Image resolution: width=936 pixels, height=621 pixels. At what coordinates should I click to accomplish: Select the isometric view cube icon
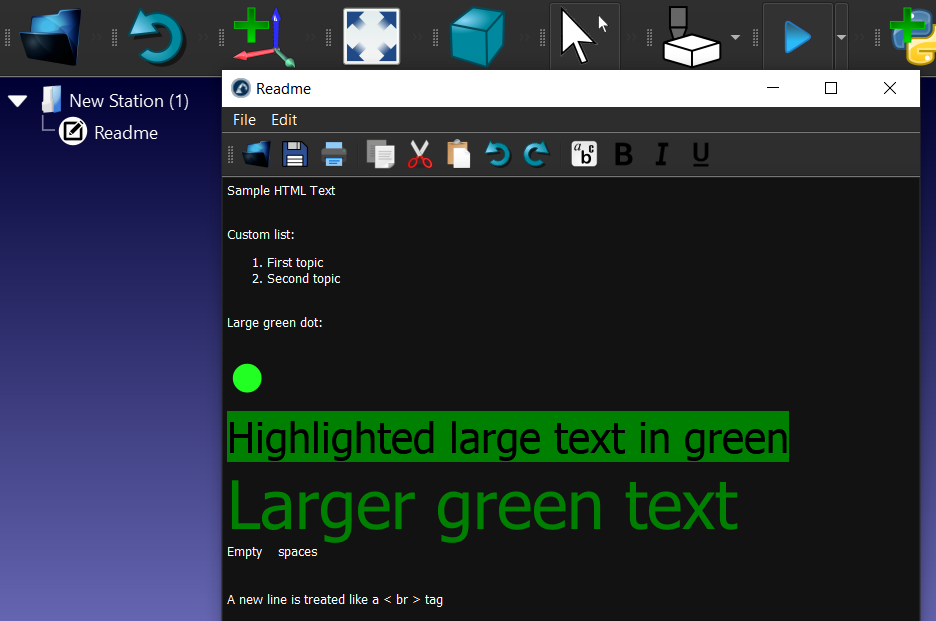(477, 37)
